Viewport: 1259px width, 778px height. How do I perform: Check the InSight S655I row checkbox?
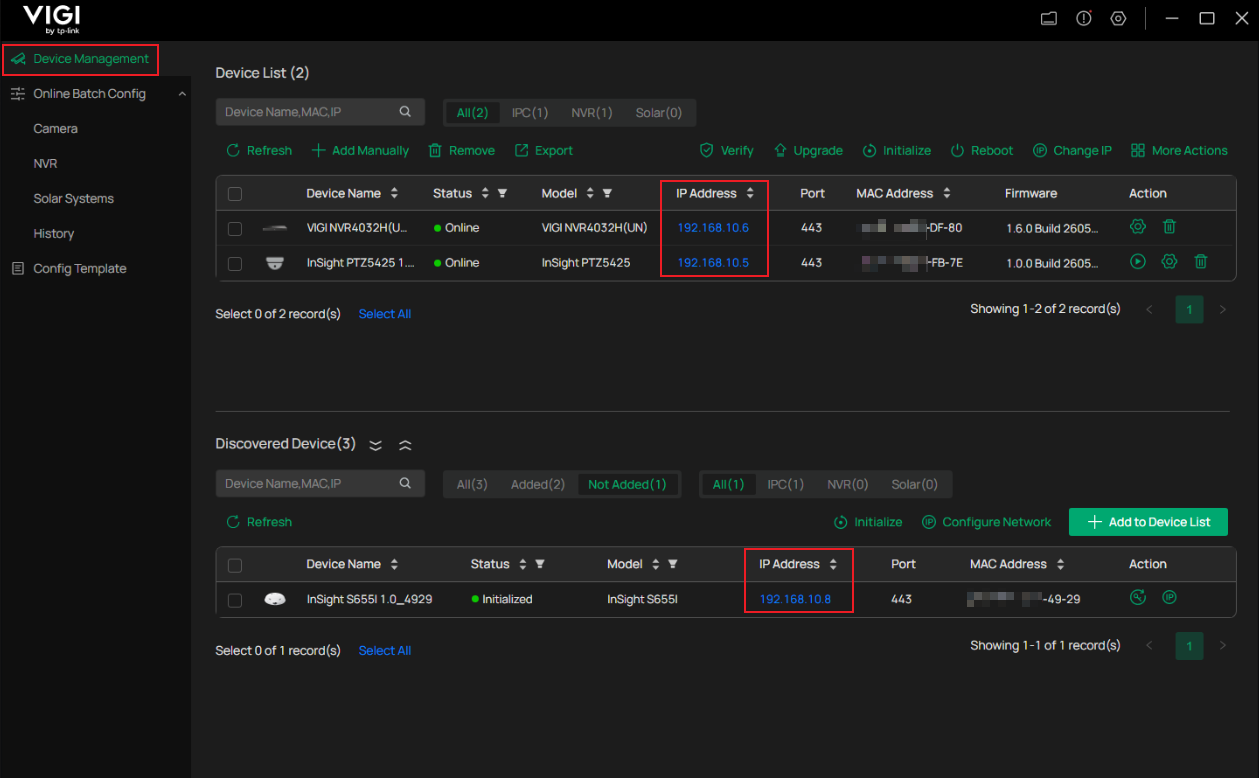pyautogui.click(x=235, y=600)
